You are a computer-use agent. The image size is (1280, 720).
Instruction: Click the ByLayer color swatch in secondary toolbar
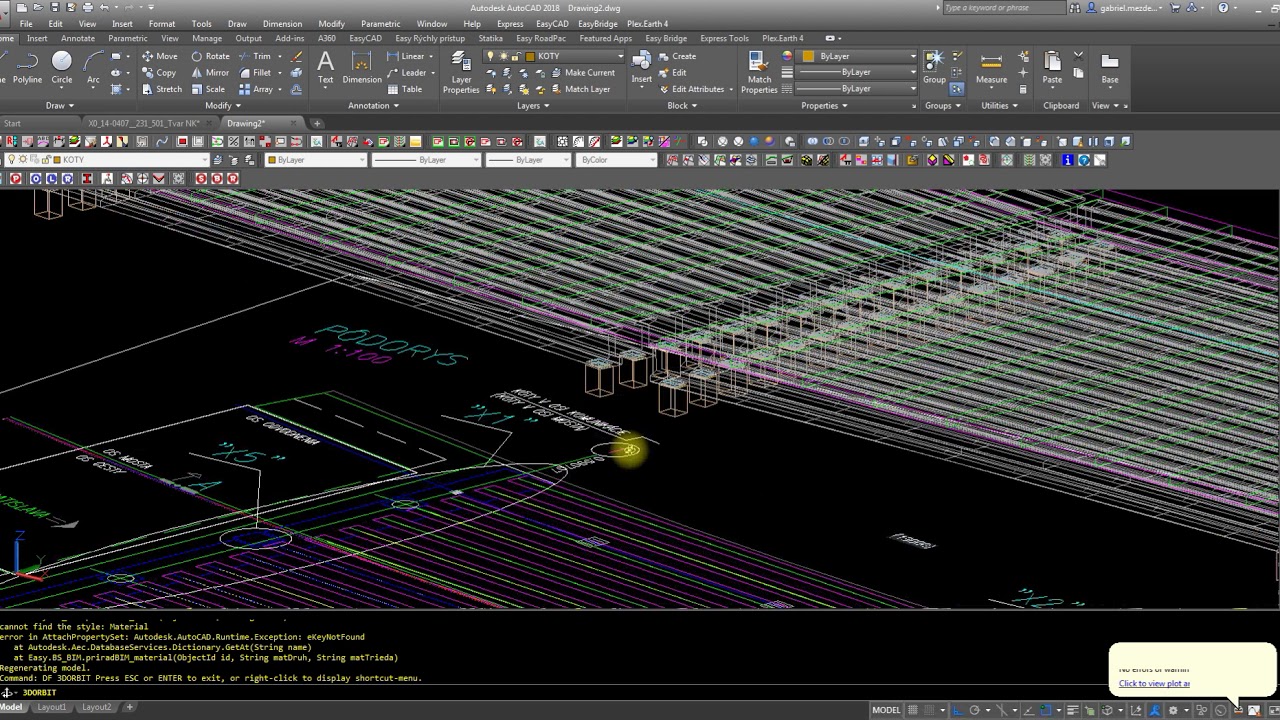tap(271, 160)
